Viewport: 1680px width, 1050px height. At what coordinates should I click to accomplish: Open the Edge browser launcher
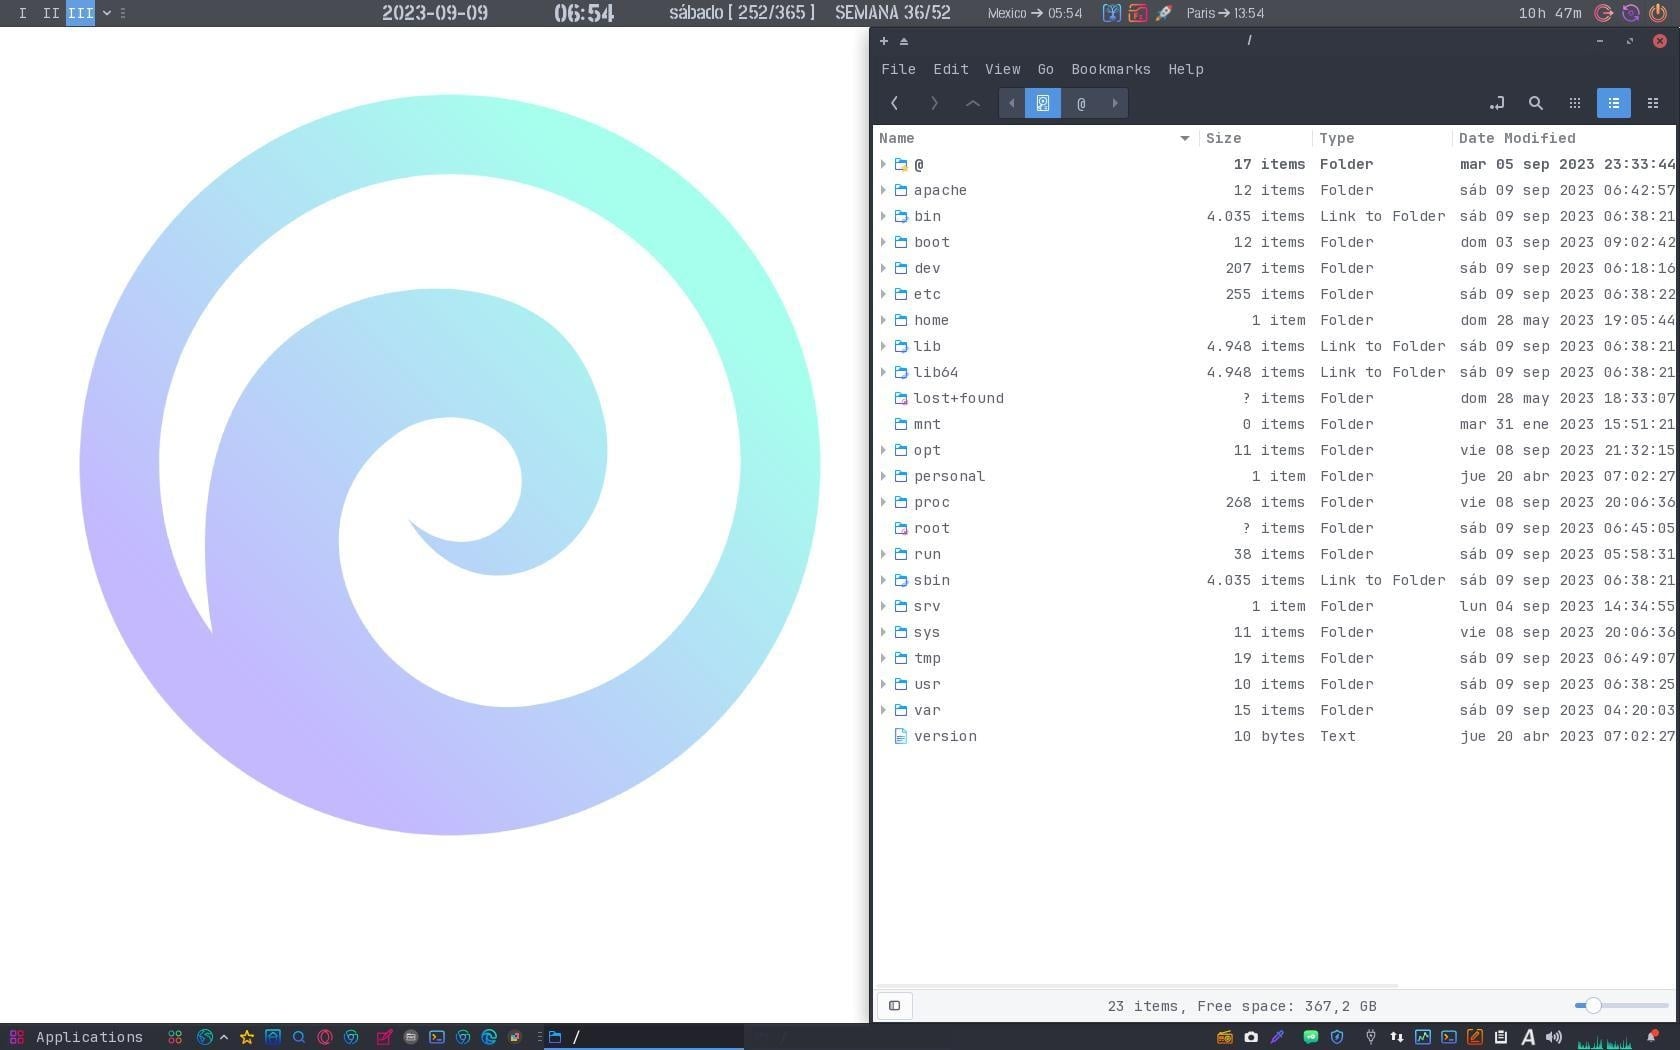(489, 1037)
